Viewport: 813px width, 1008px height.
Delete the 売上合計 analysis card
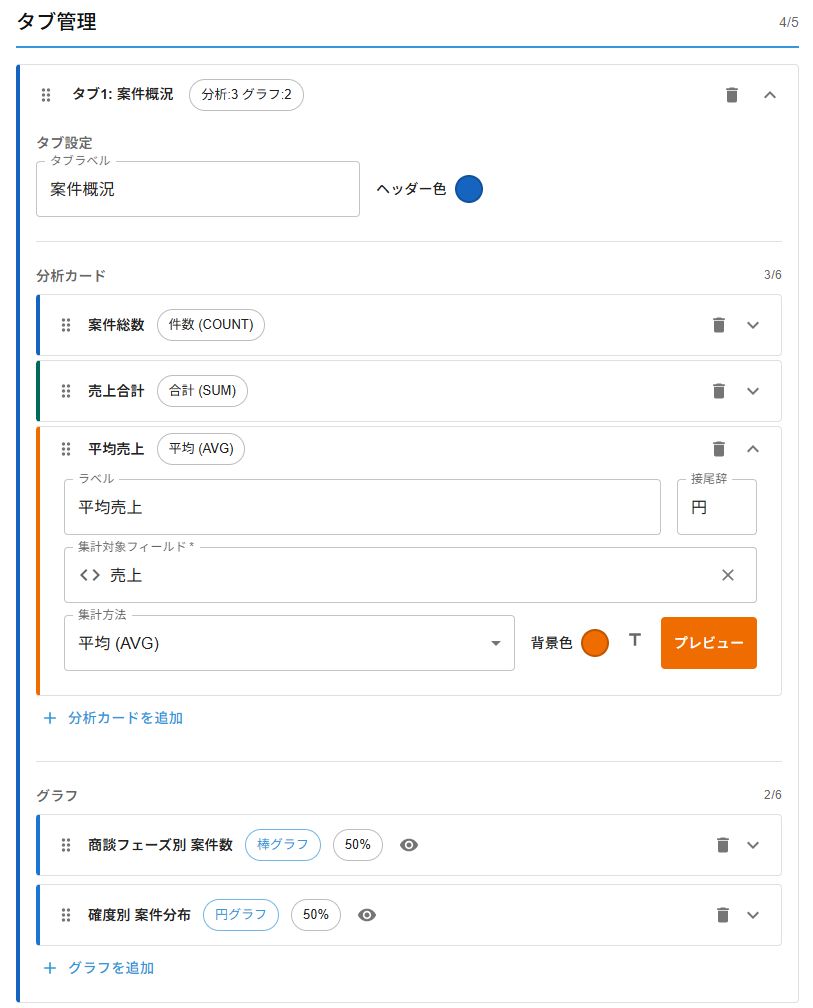718,390
